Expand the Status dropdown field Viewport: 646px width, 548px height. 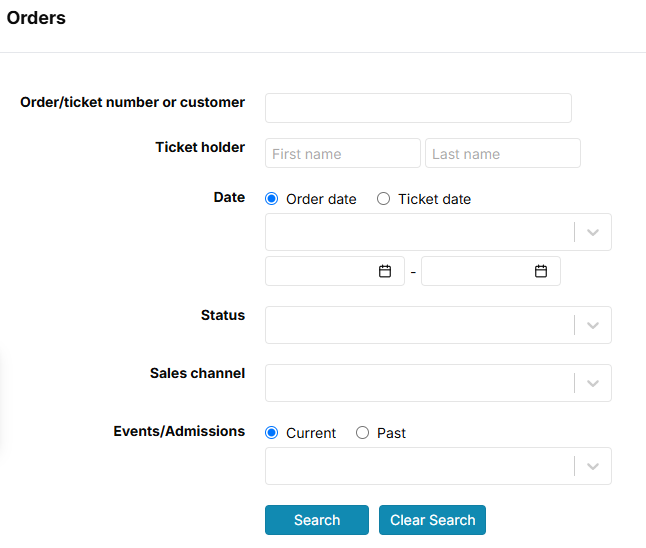pyautogui.click(x=438, y=325)
